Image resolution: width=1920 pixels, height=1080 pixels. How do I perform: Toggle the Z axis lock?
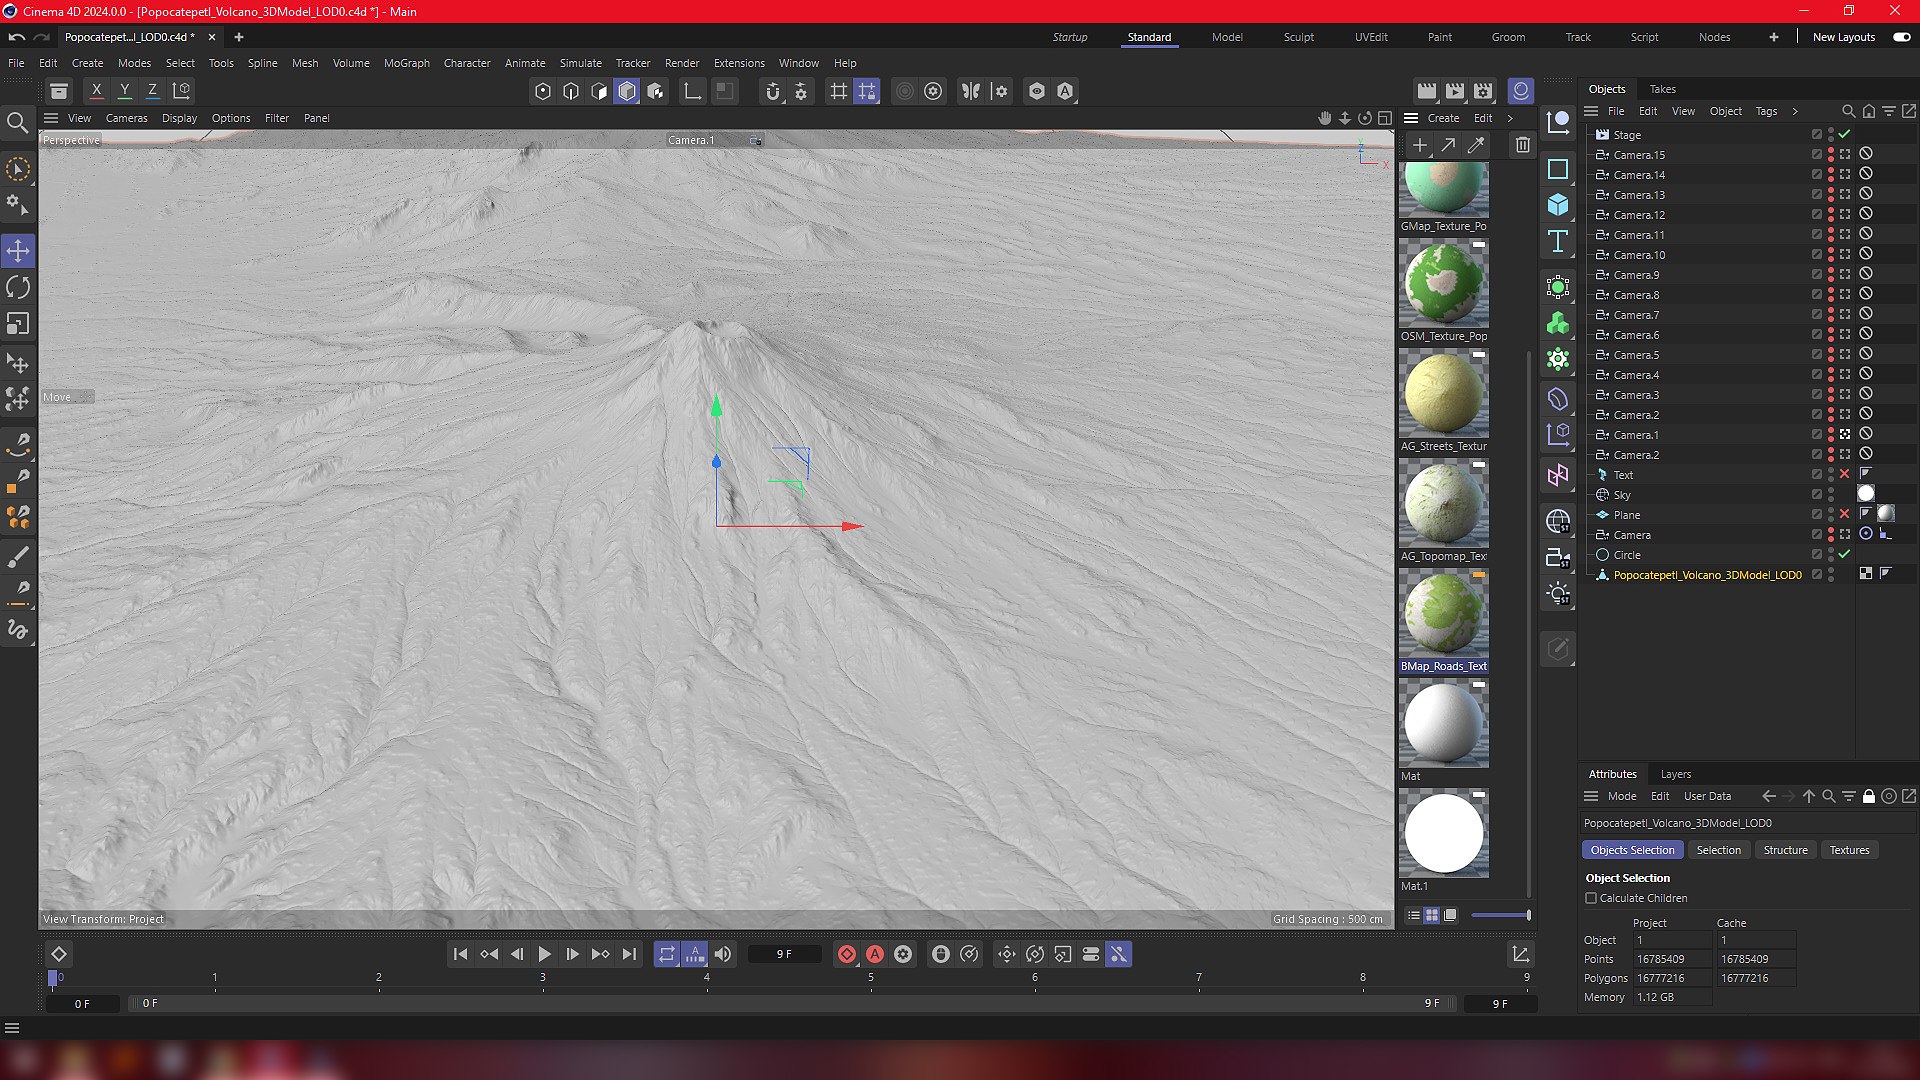click(x=152, y=91)
